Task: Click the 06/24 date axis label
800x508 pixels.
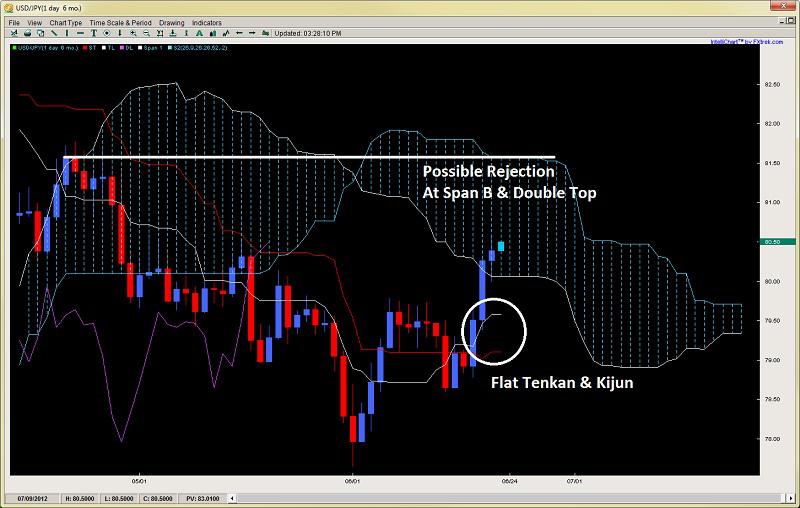Action: [510, 480]
